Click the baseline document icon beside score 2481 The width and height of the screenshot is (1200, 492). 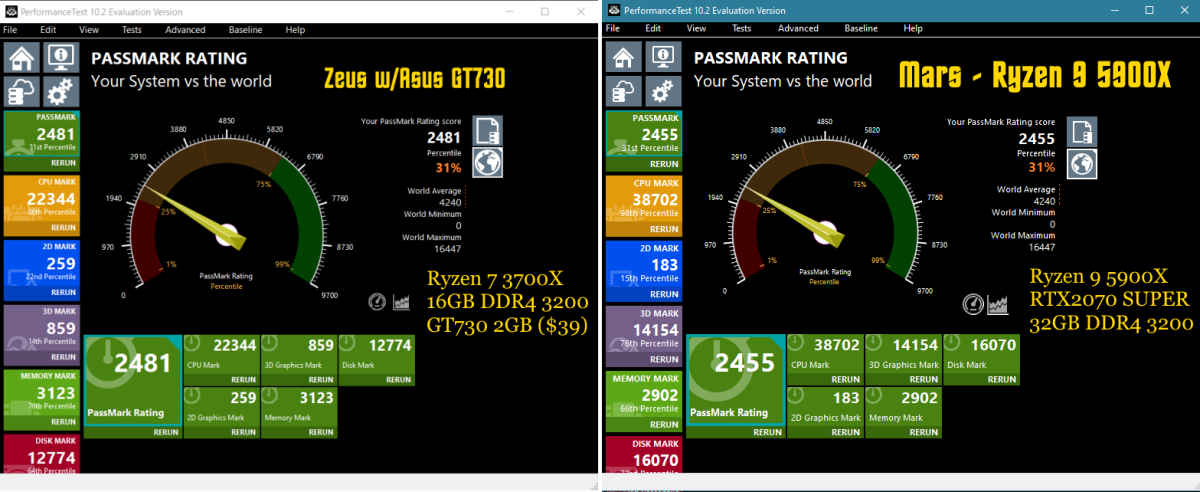pyautogui.click(x=488, y=130)
